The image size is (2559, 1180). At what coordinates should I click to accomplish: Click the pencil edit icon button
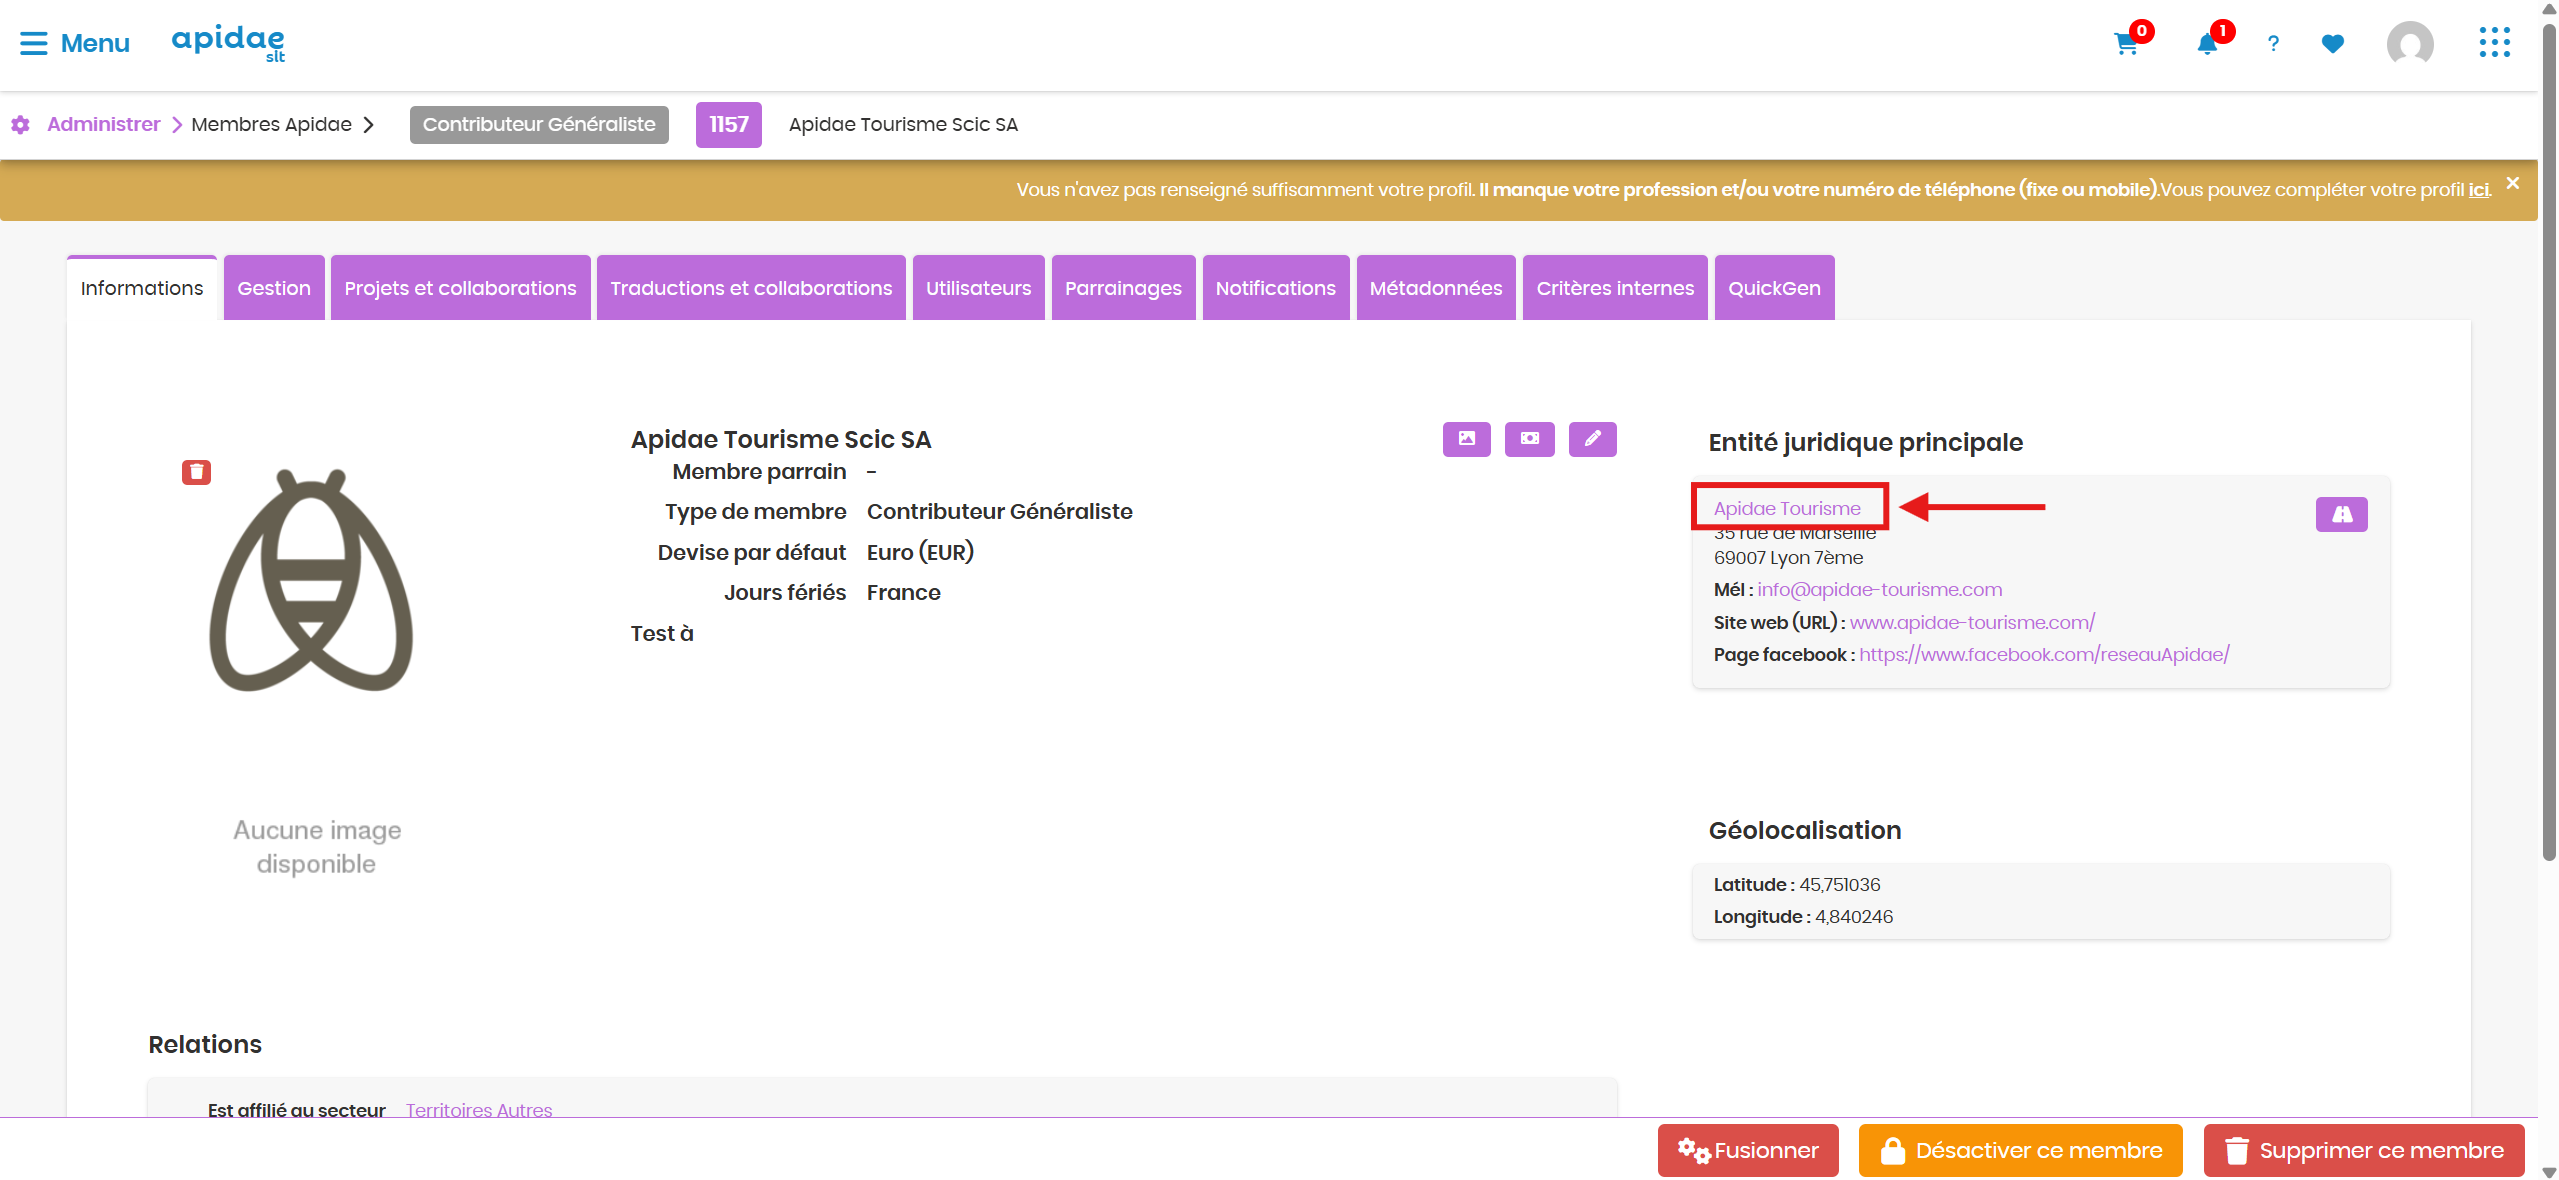tap(1592, 439)
